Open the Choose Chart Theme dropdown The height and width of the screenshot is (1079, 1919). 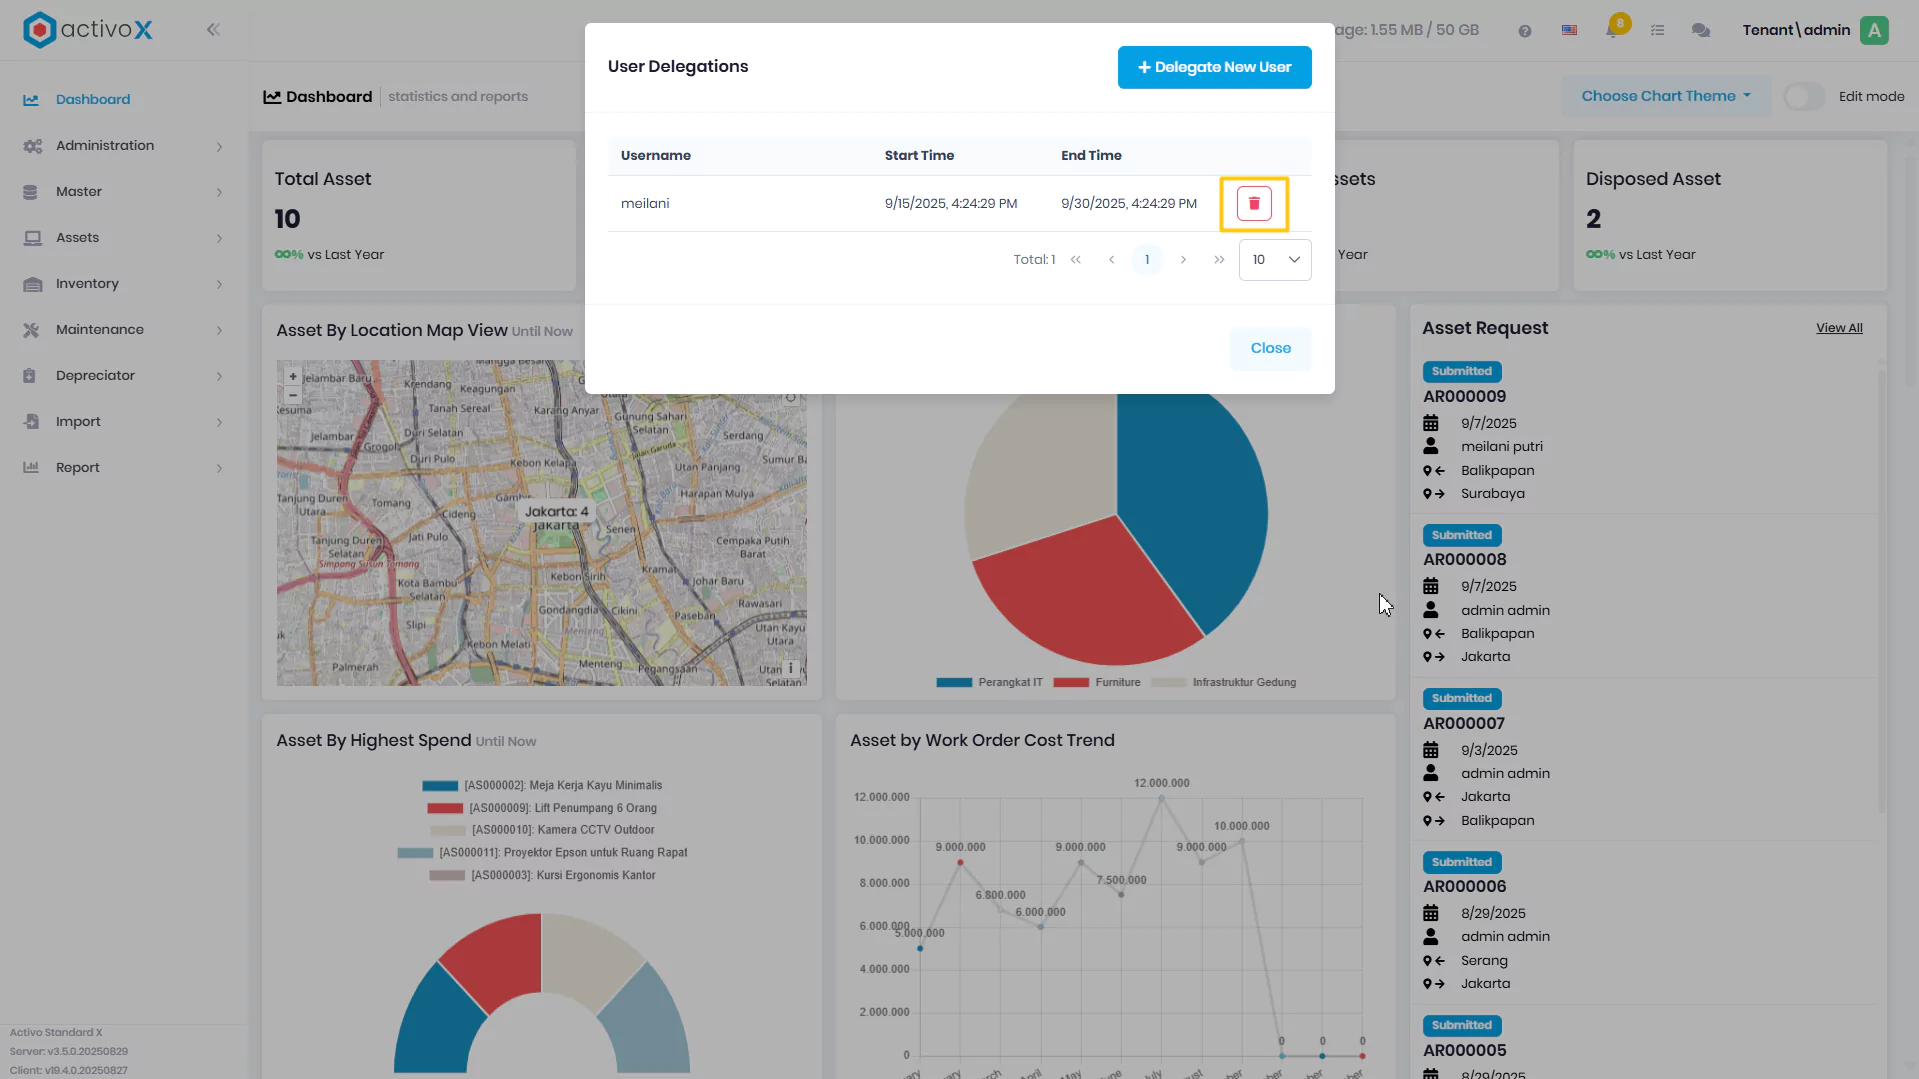(x=1666, y=96)
